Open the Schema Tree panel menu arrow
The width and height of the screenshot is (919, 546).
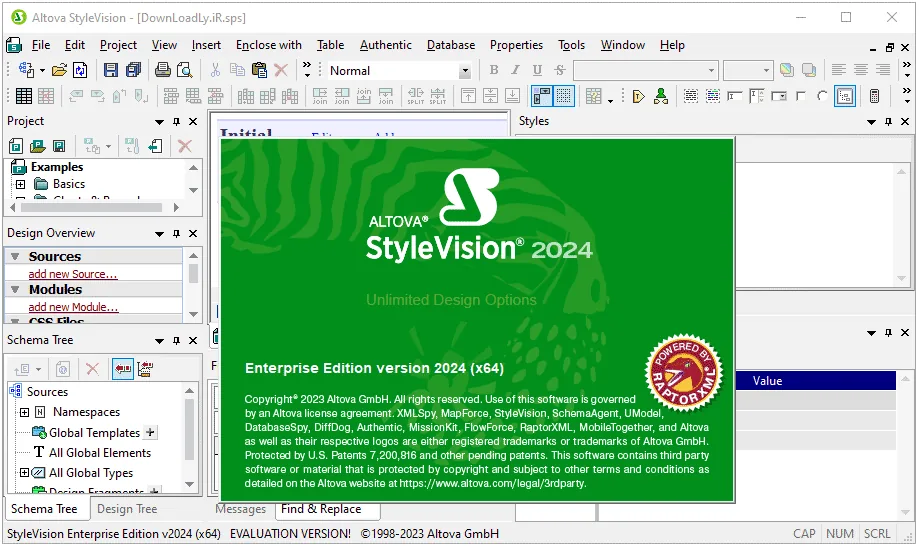point(159,340)
